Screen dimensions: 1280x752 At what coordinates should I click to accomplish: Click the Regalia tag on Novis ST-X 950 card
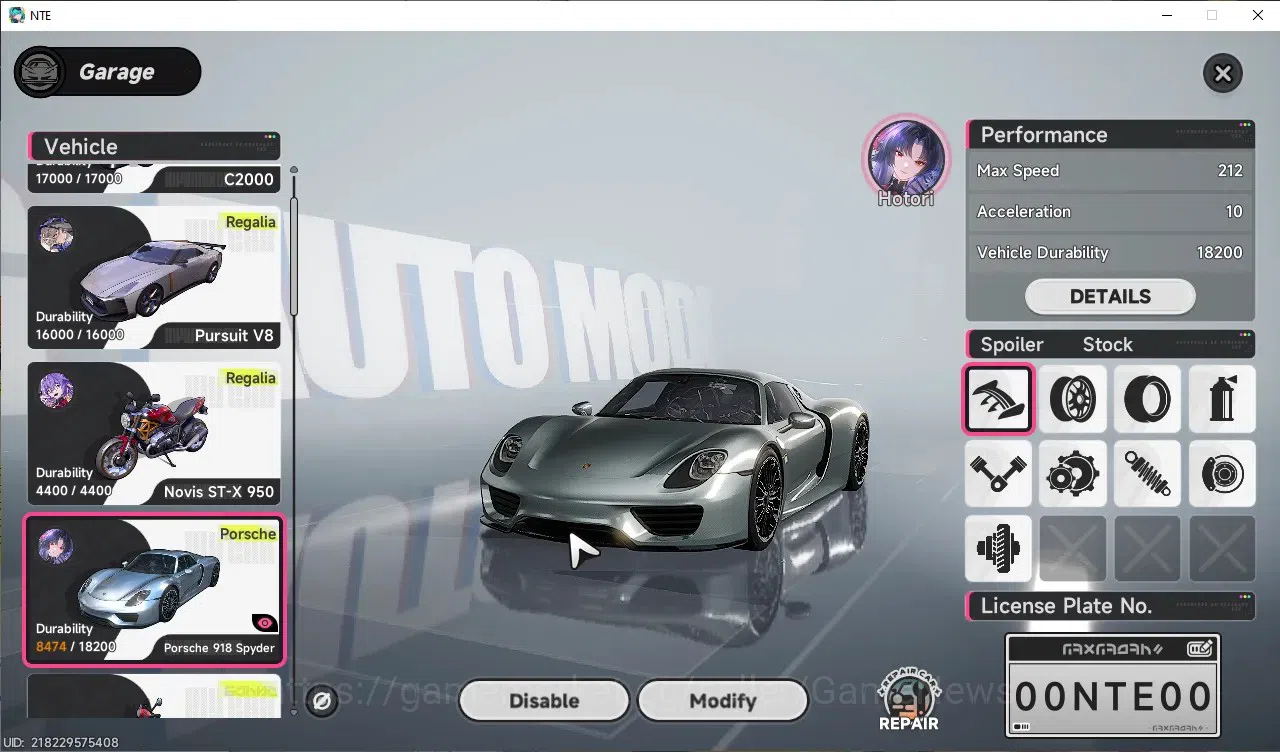[x=251, y=378]
